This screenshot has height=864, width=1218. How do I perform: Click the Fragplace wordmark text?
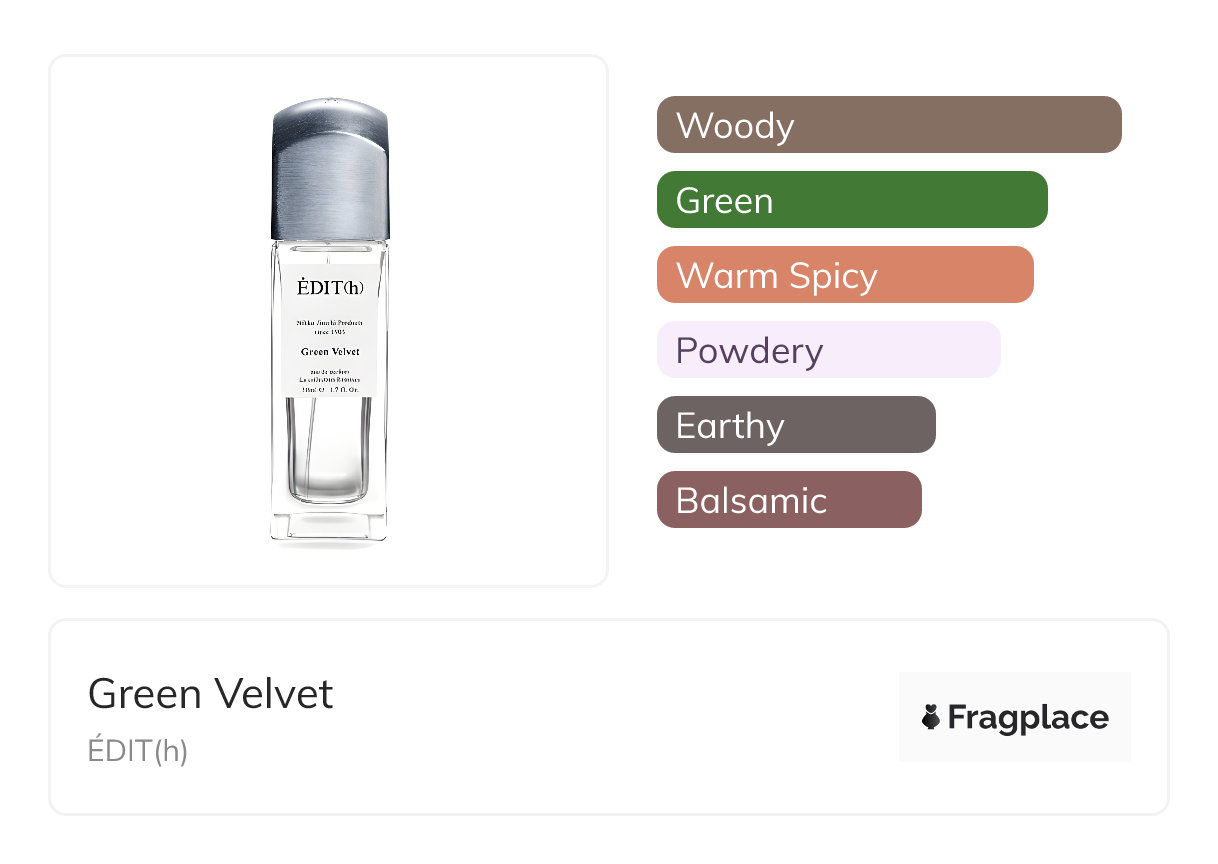(x=1028, y=717)
